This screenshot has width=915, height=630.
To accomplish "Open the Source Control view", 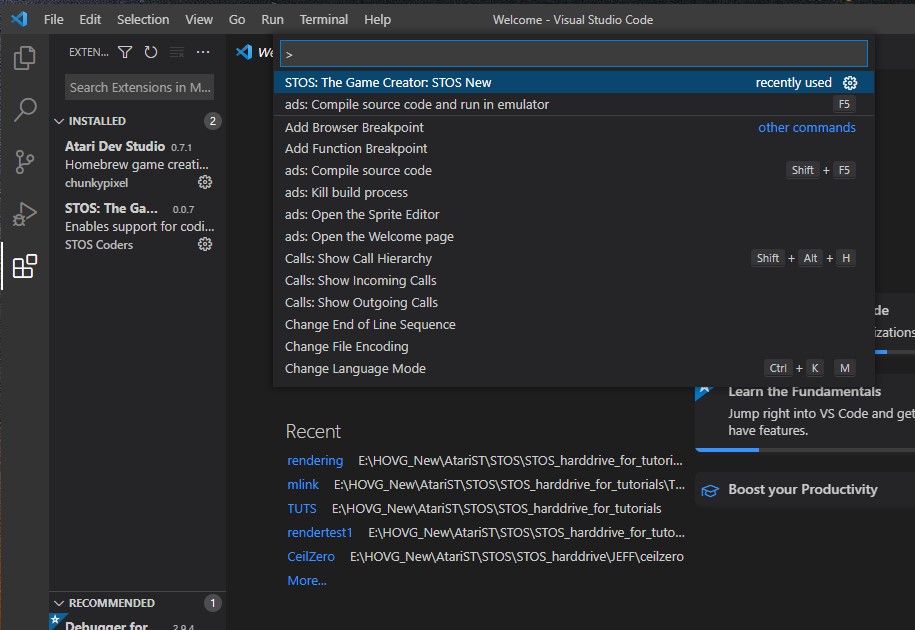I will tap(25, 162).
